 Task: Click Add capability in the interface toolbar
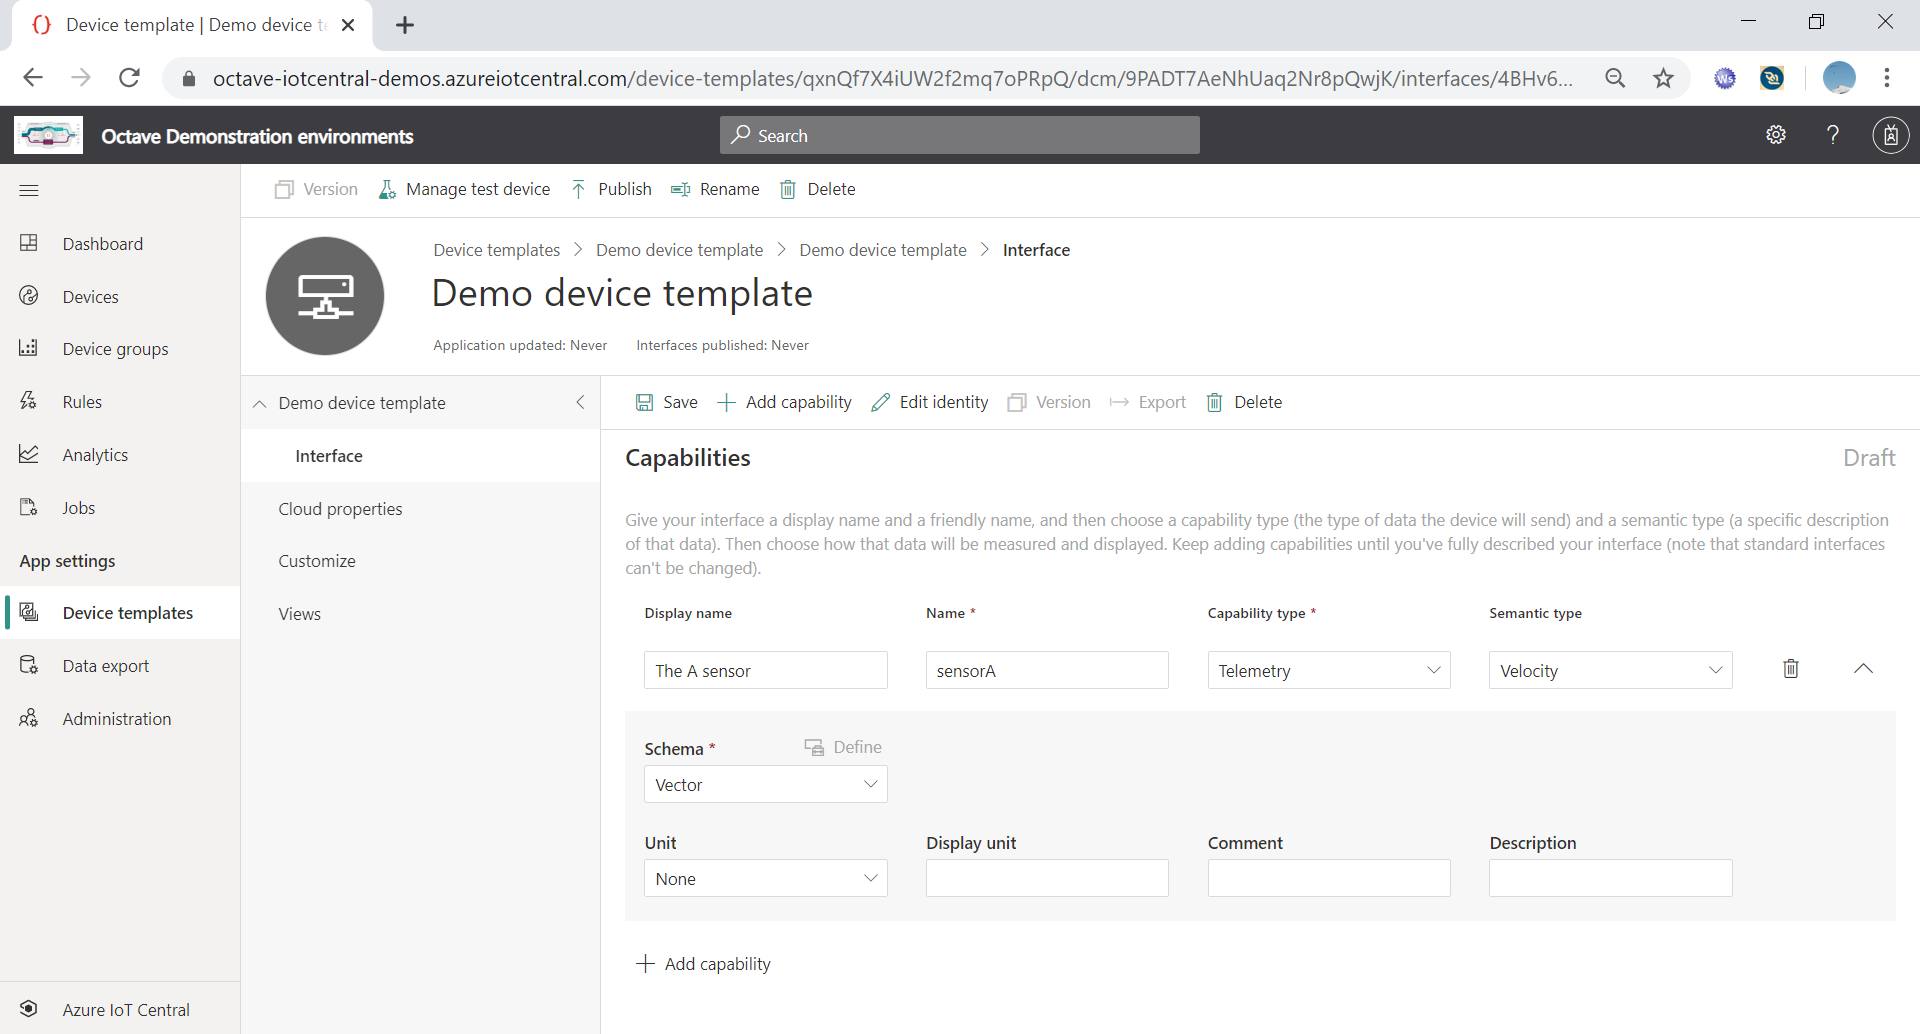785,402
